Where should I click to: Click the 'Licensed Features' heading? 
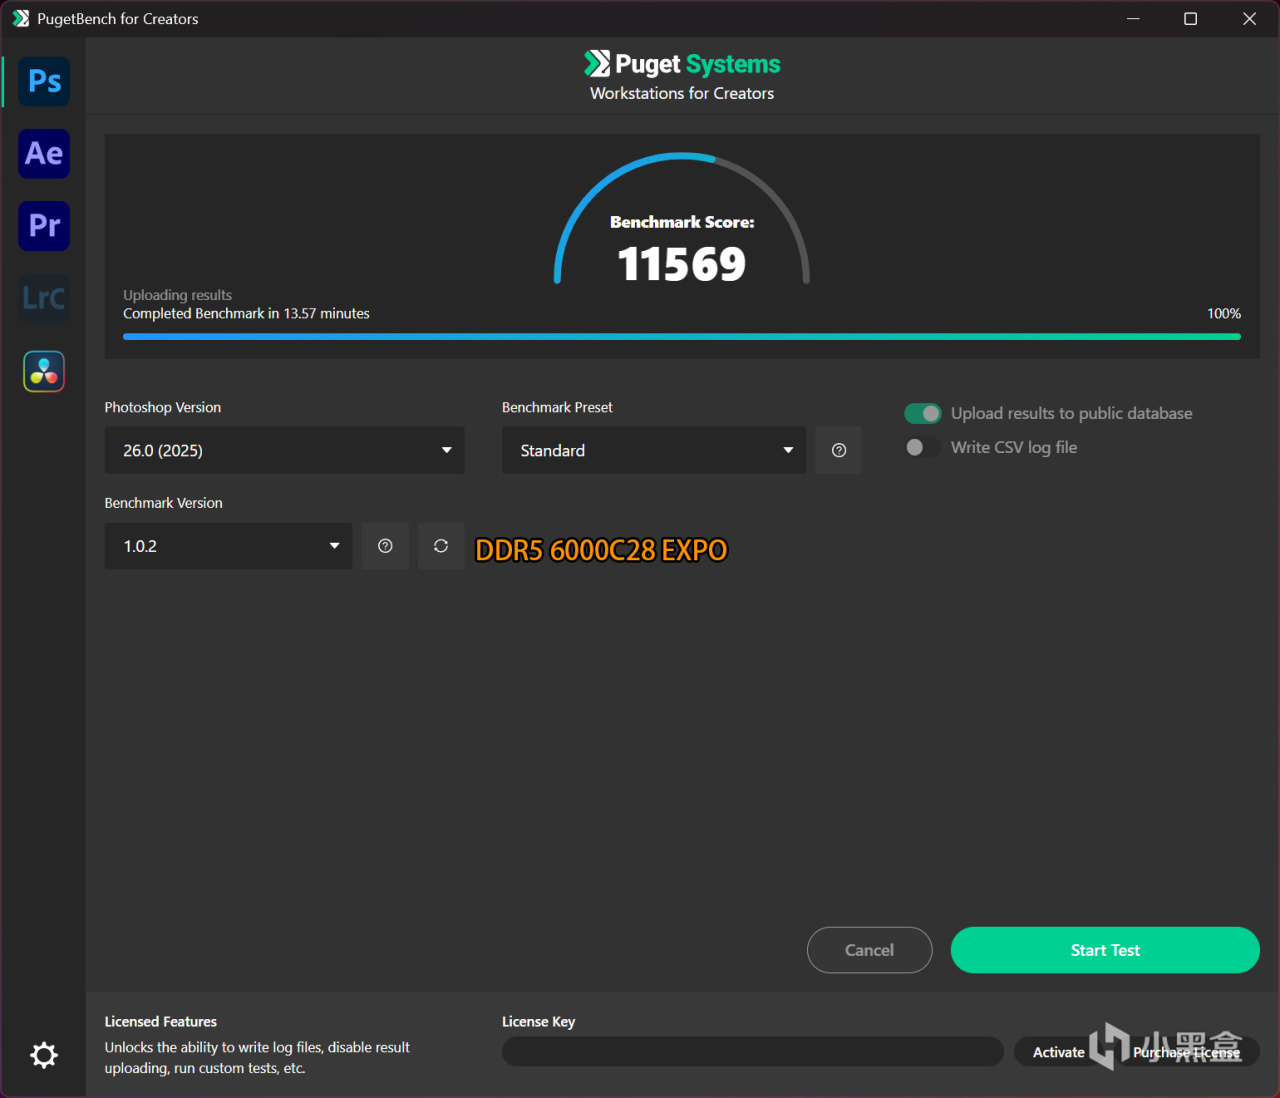click(x=161, y=1022)
